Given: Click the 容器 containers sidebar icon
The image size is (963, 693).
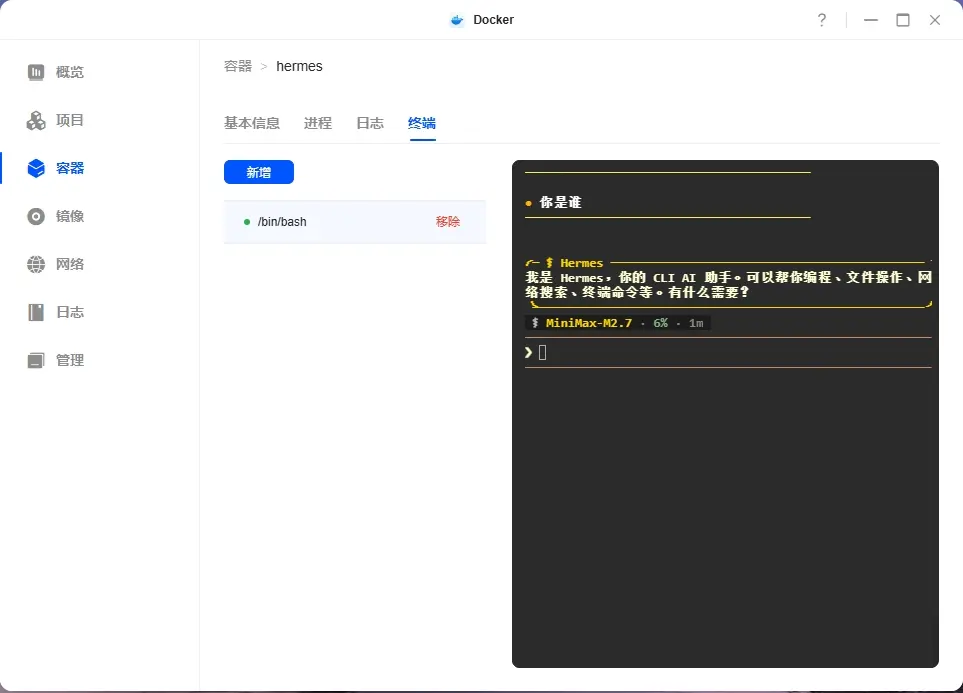Looking at the screenshot, I should coord(55,168).
